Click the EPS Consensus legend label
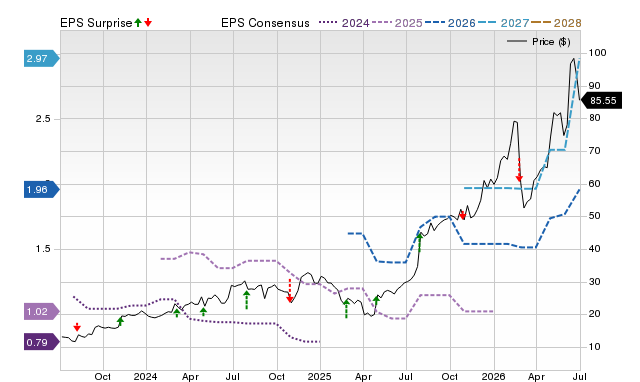 click(x=265, y=23)
